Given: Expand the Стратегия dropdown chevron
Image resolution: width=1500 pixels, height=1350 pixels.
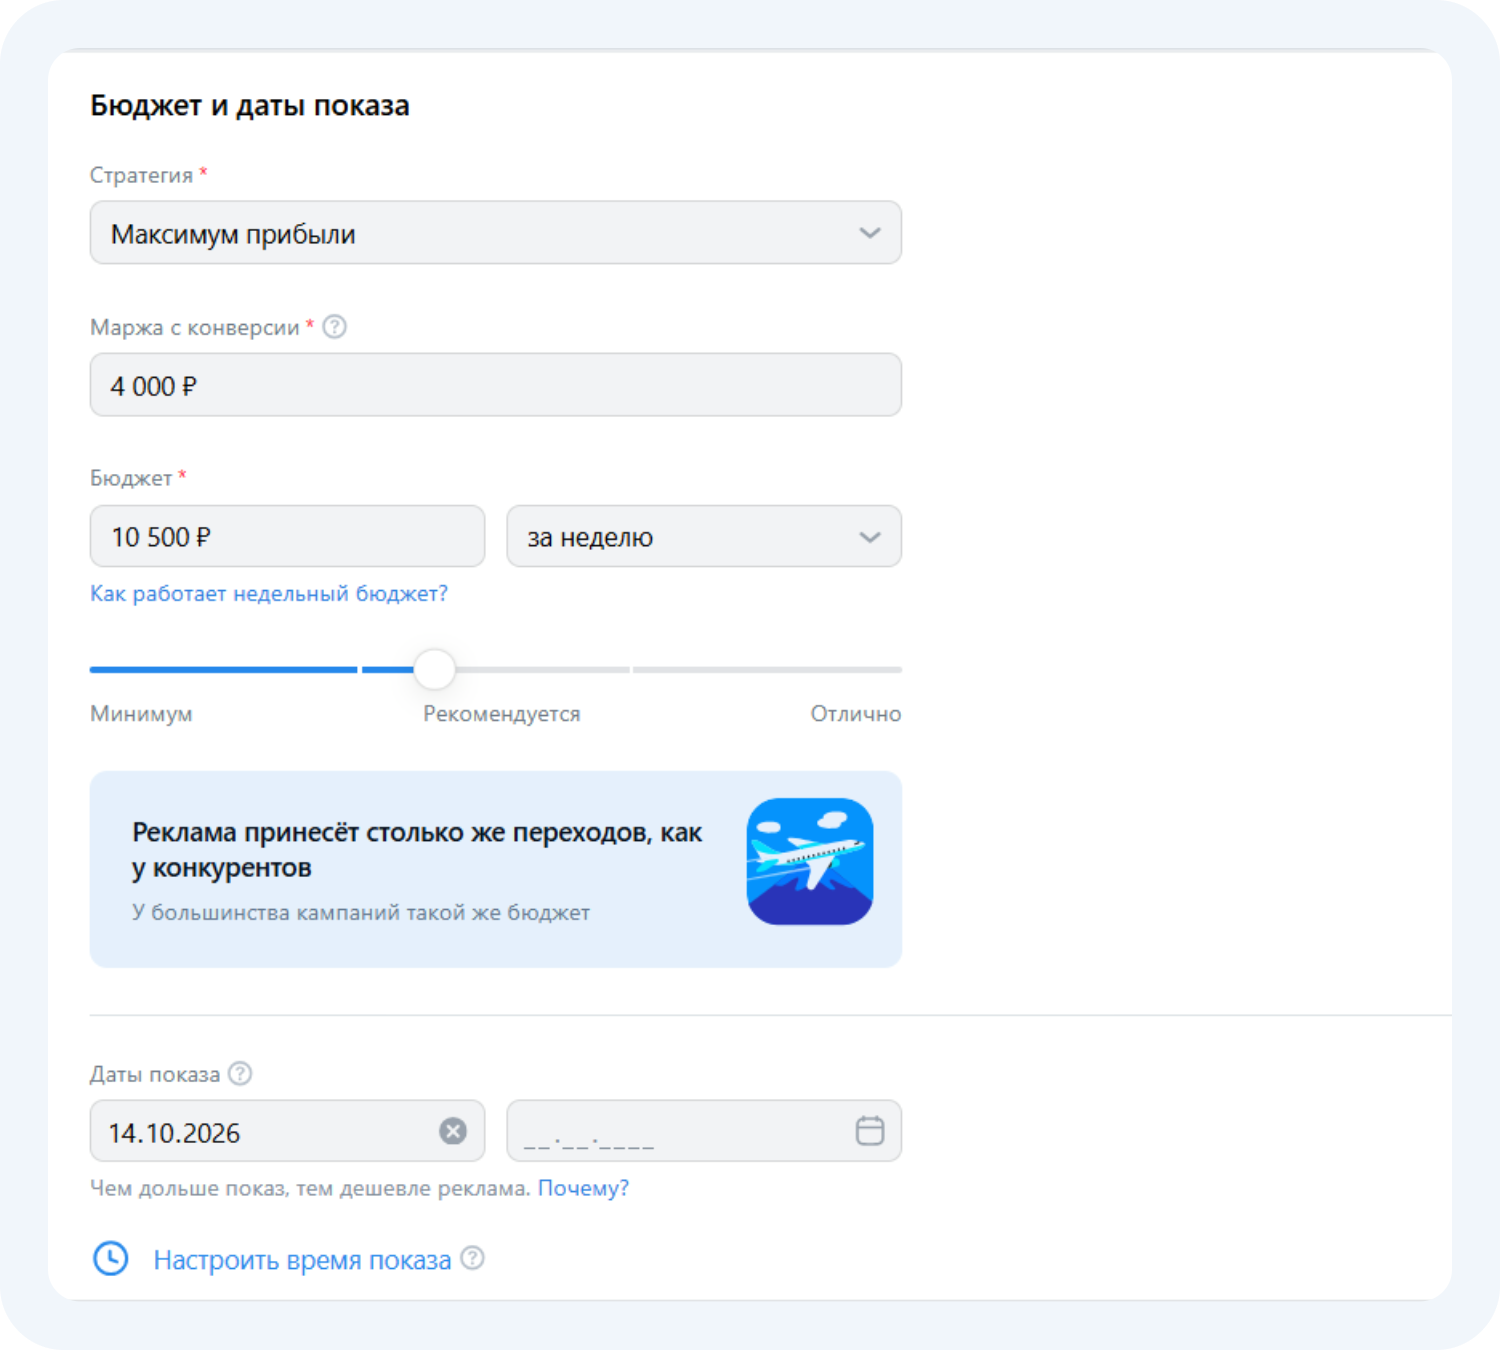Looking at the screenshot, I should point(870,233).
